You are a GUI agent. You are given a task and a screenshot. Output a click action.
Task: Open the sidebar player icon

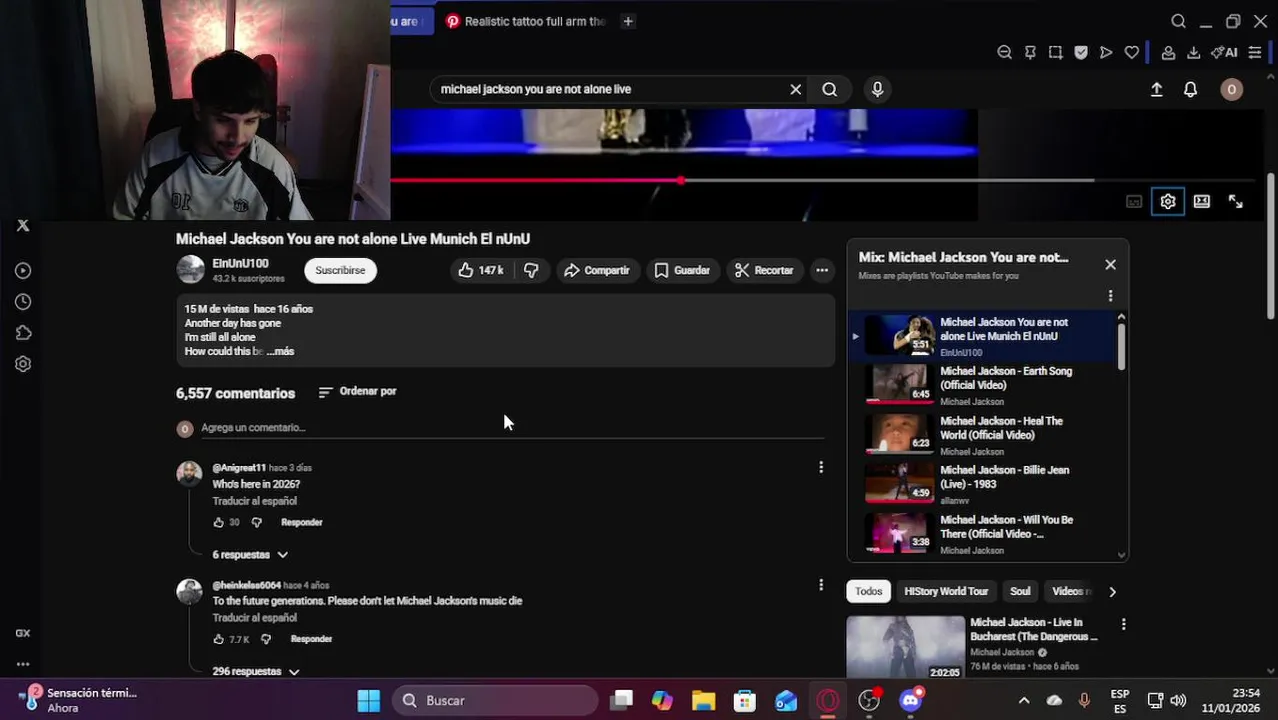(x=23, y=271)
